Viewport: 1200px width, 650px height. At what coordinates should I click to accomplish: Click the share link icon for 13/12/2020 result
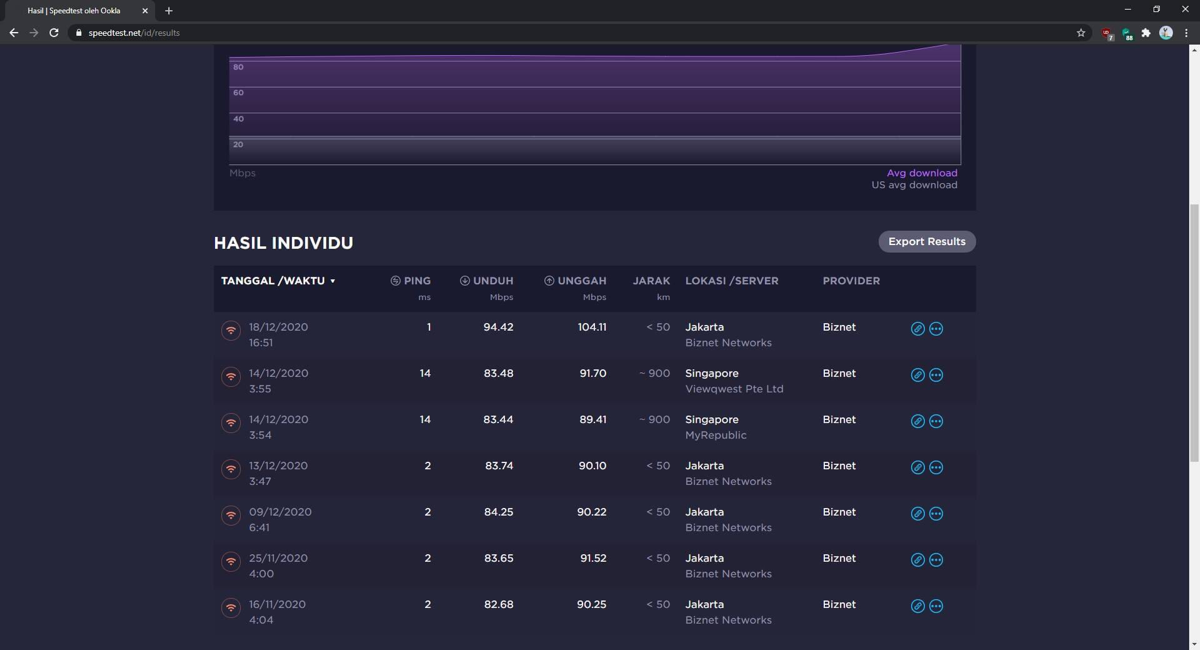coord(917,467)
